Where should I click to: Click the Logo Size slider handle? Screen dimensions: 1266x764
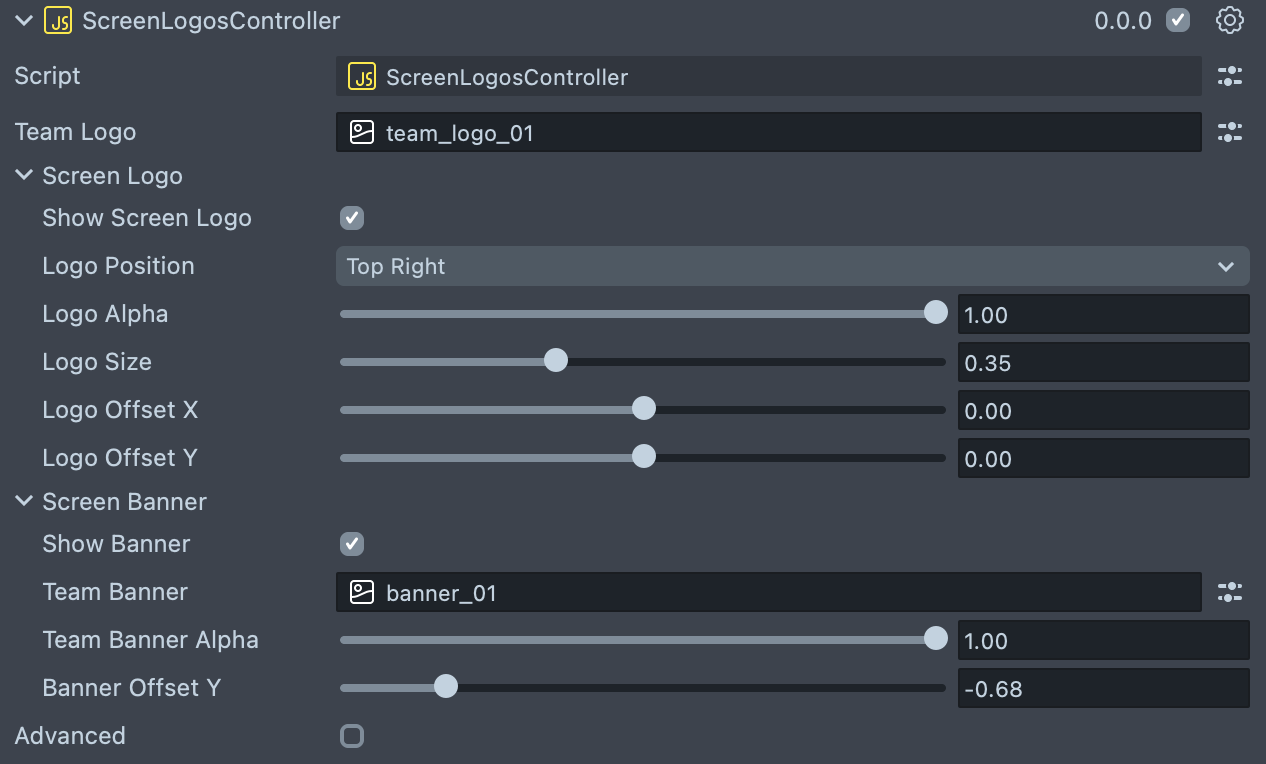coord(556,360)
